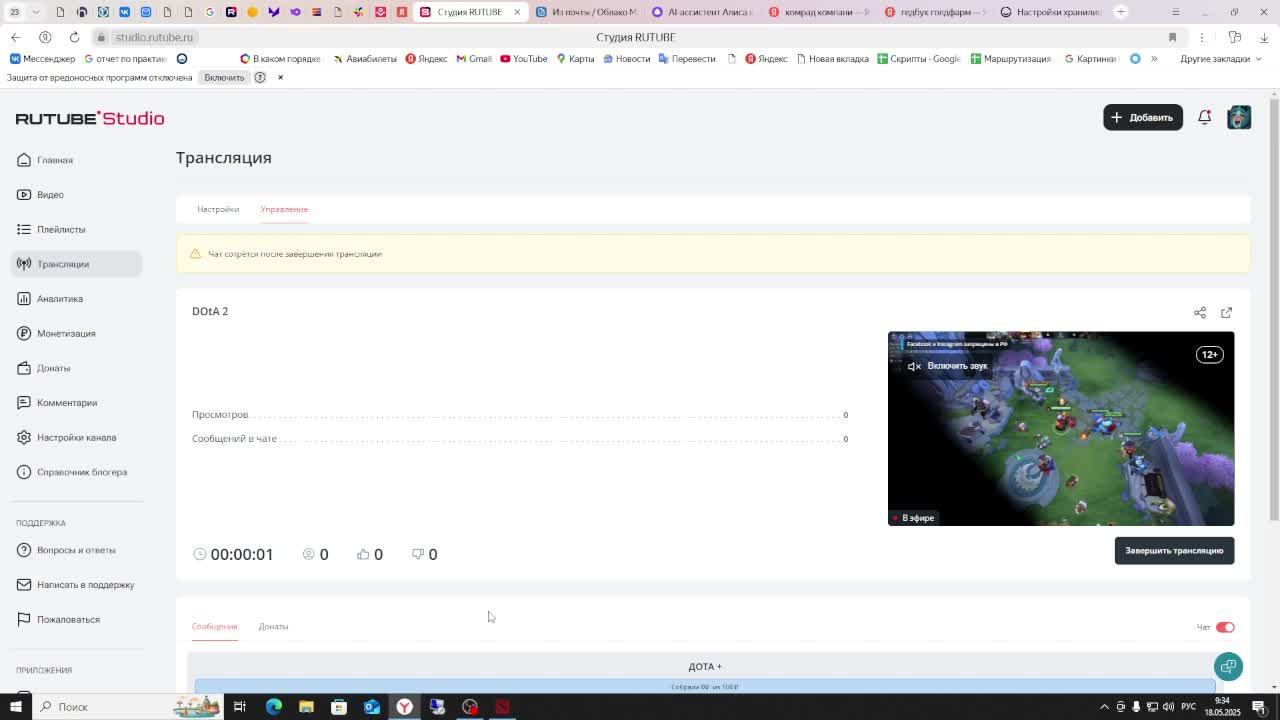Switch to Настройки tab

[x=218, y=209]
